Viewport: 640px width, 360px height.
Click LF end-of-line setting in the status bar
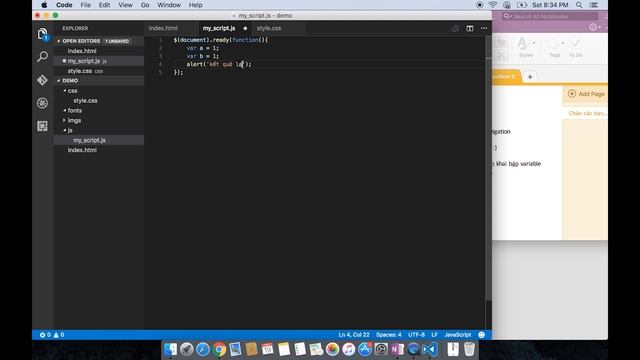tap(434, 335)
